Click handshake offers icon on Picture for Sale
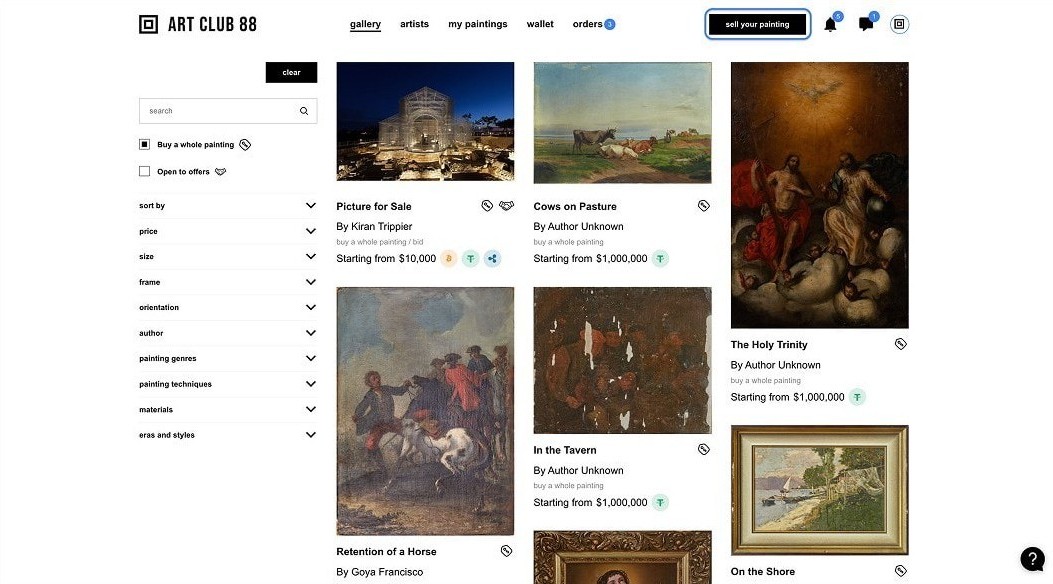The height and width of the screenshot is (584, 1053). 506,205
